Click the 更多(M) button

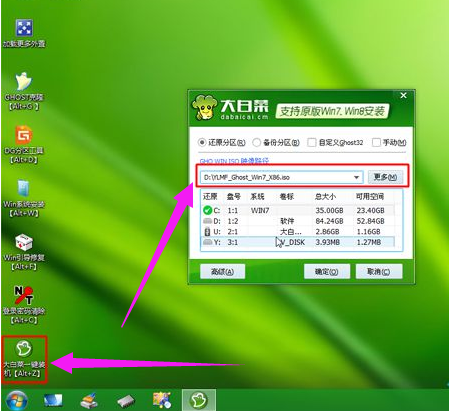(x=385, y=177)
